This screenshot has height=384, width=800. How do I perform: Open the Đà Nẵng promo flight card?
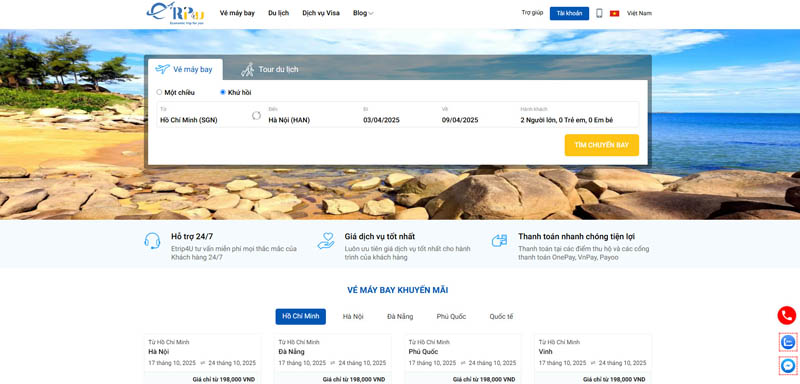333,359
